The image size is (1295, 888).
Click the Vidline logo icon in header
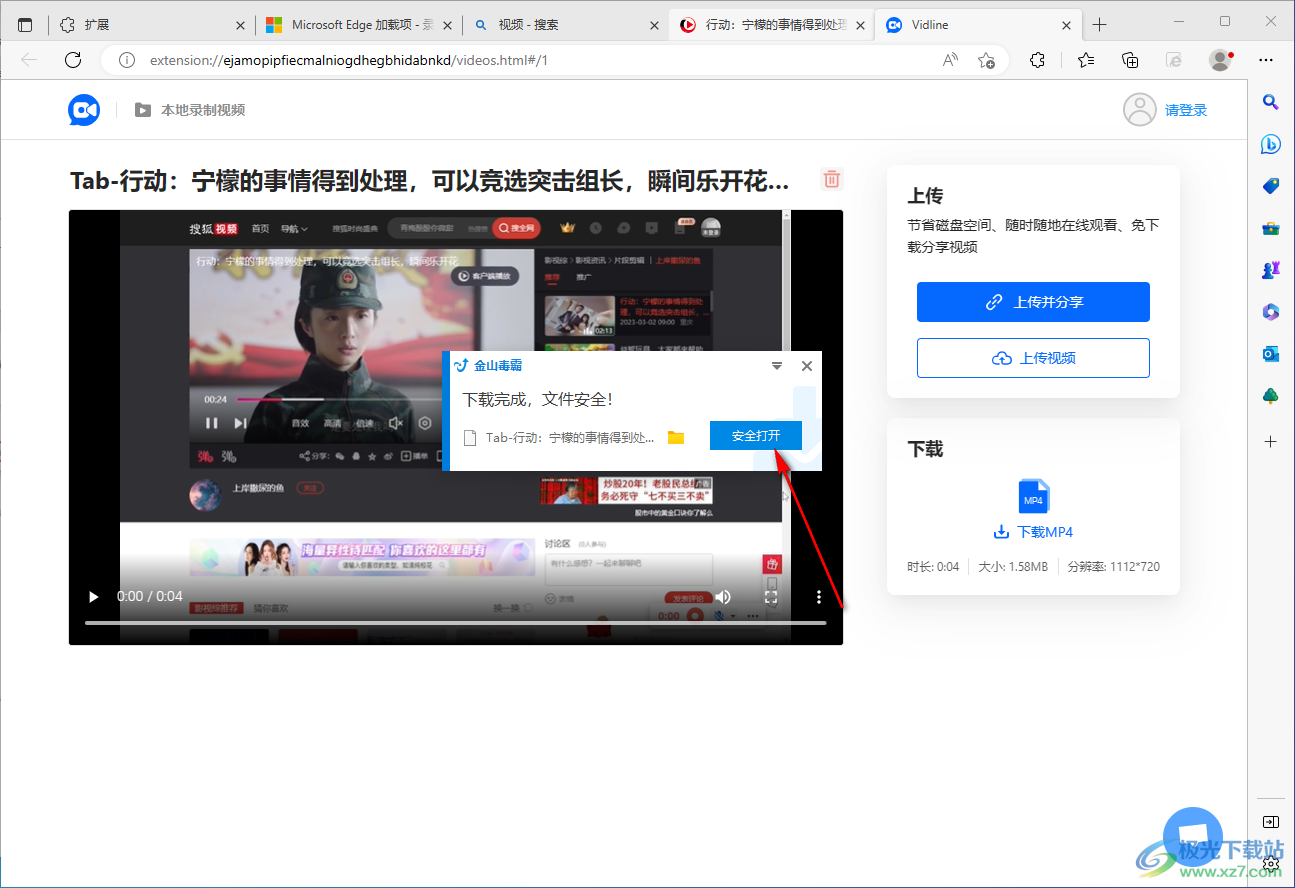(84, 110)
